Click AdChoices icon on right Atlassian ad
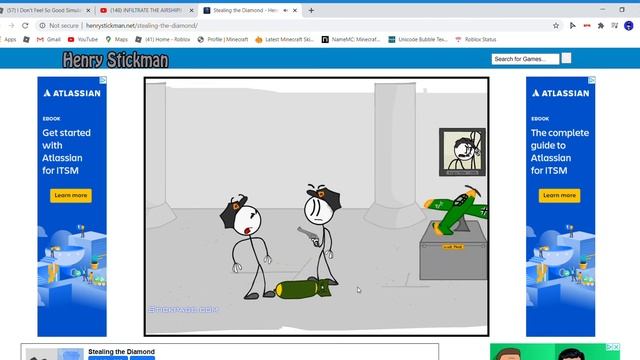 point(592,80)
